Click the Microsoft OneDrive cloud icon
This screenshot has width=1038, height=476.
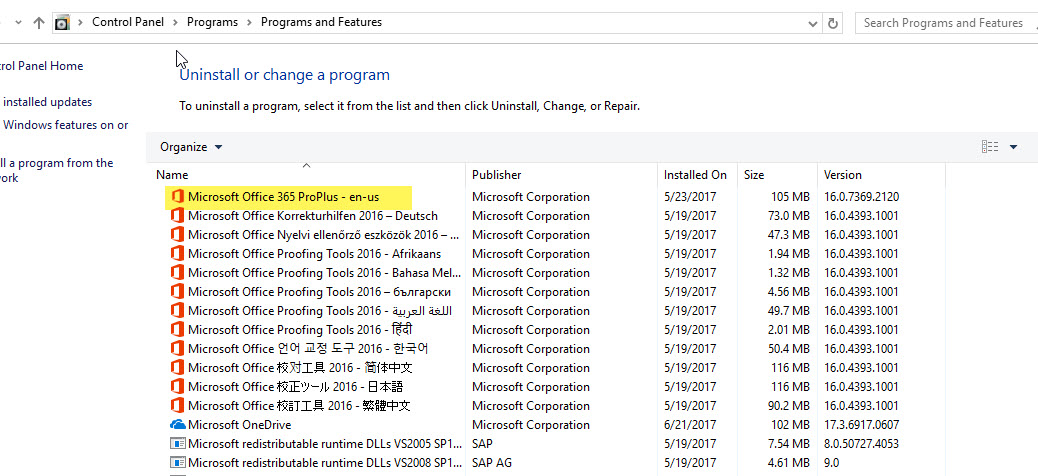177,425
